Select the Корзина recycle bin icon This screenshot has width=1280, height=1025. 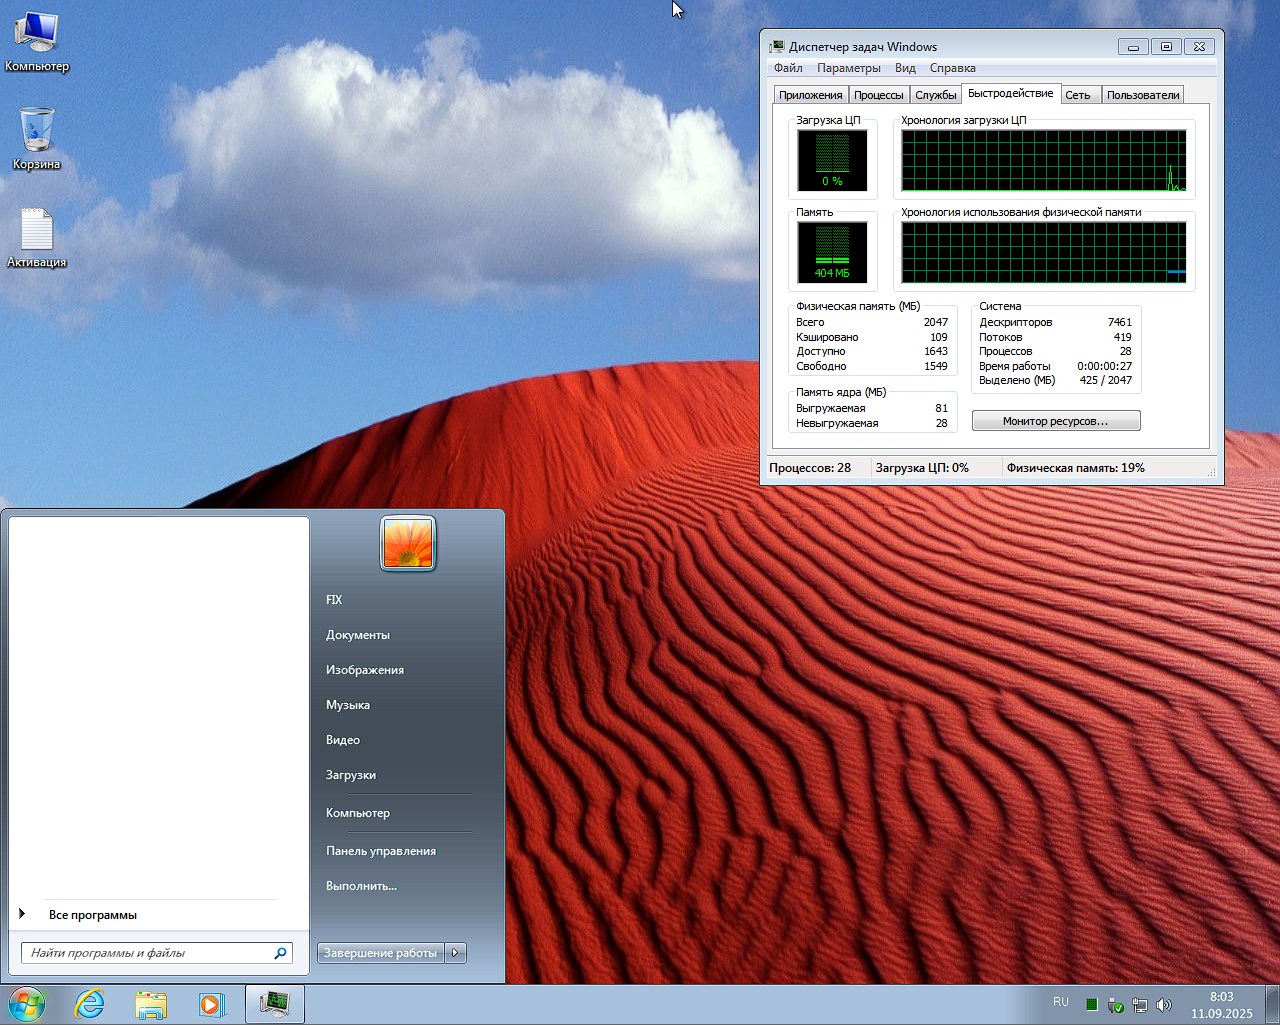[37, 132]
